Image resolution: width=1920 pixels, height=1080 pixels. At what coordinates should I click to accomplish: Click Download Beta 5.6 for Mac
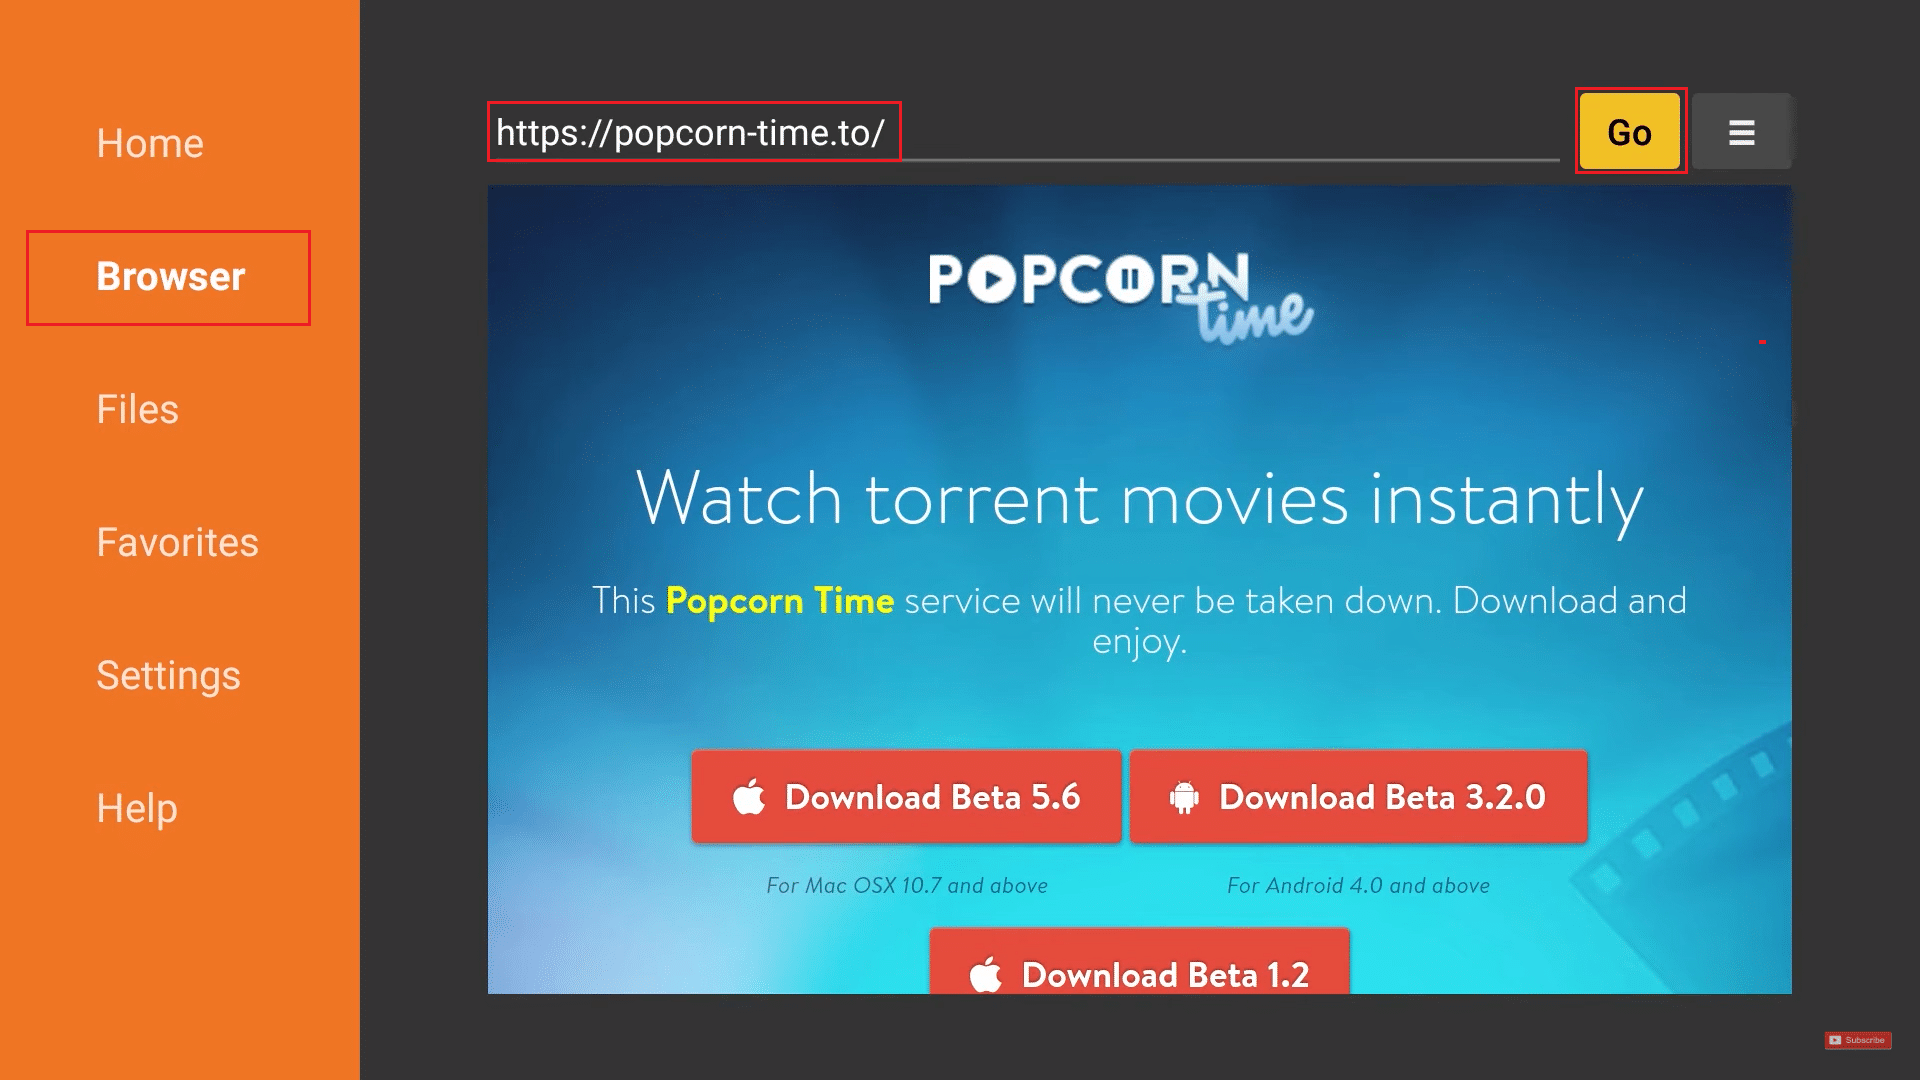pyautogui.click(x=905, y=796)
